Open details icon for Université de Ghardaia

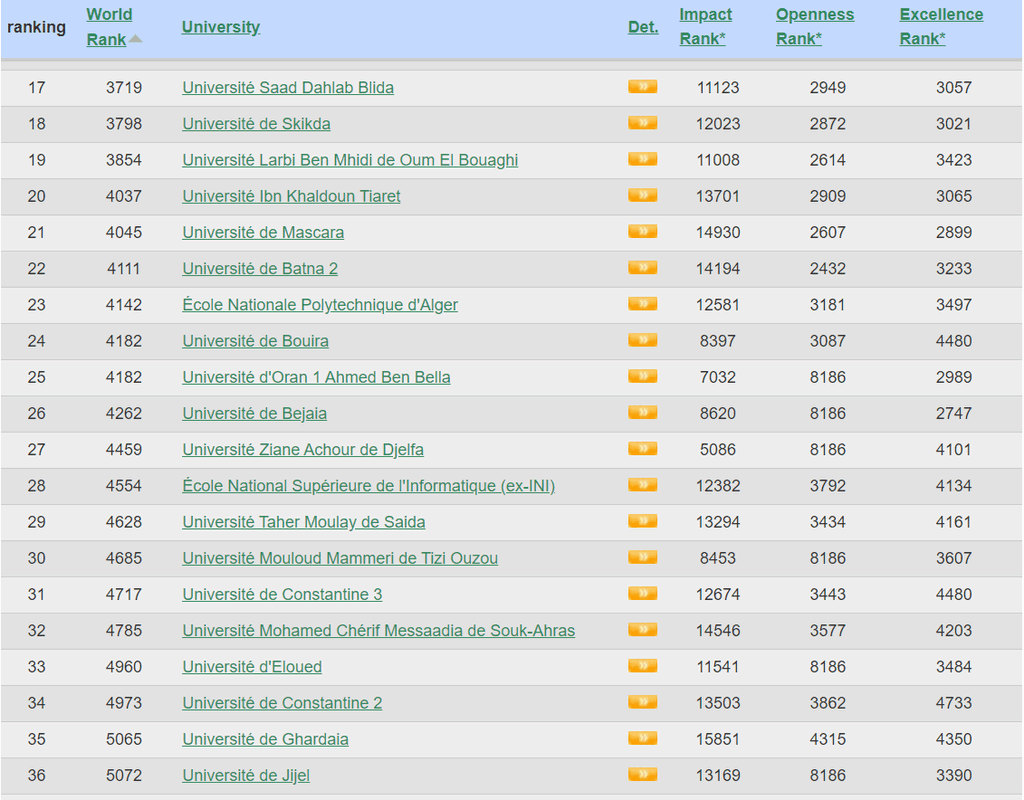coord(643,739)
